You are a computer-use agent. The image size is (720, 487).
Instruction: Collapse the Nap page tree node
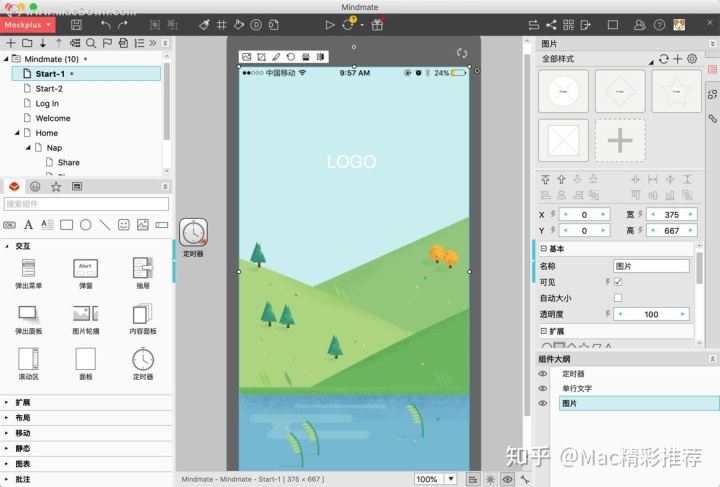pos(28,148)
